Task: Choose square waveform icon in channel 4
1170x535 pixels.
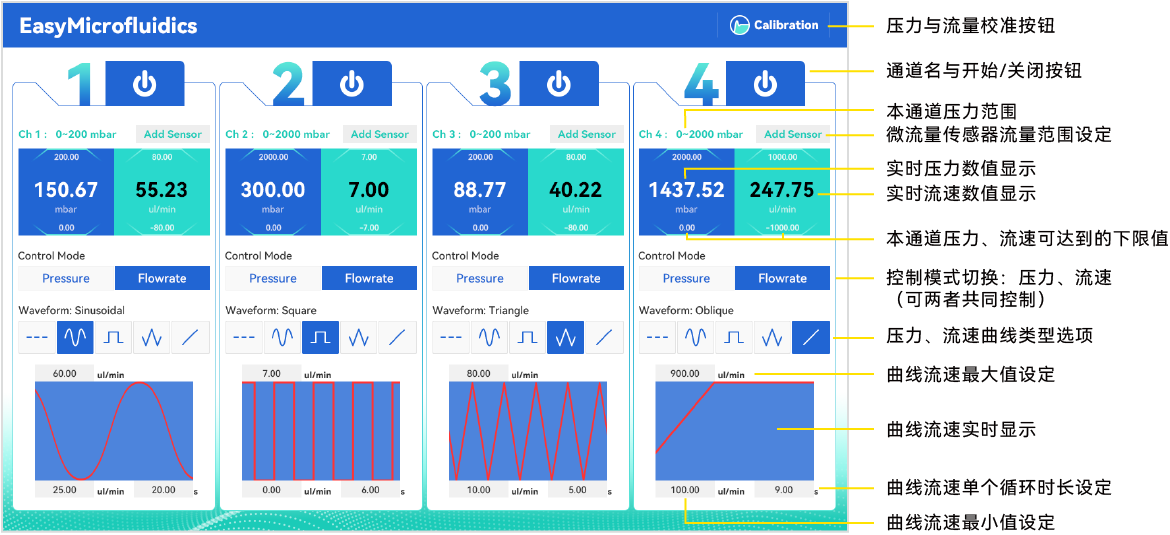Action: [x=734, y=337]
